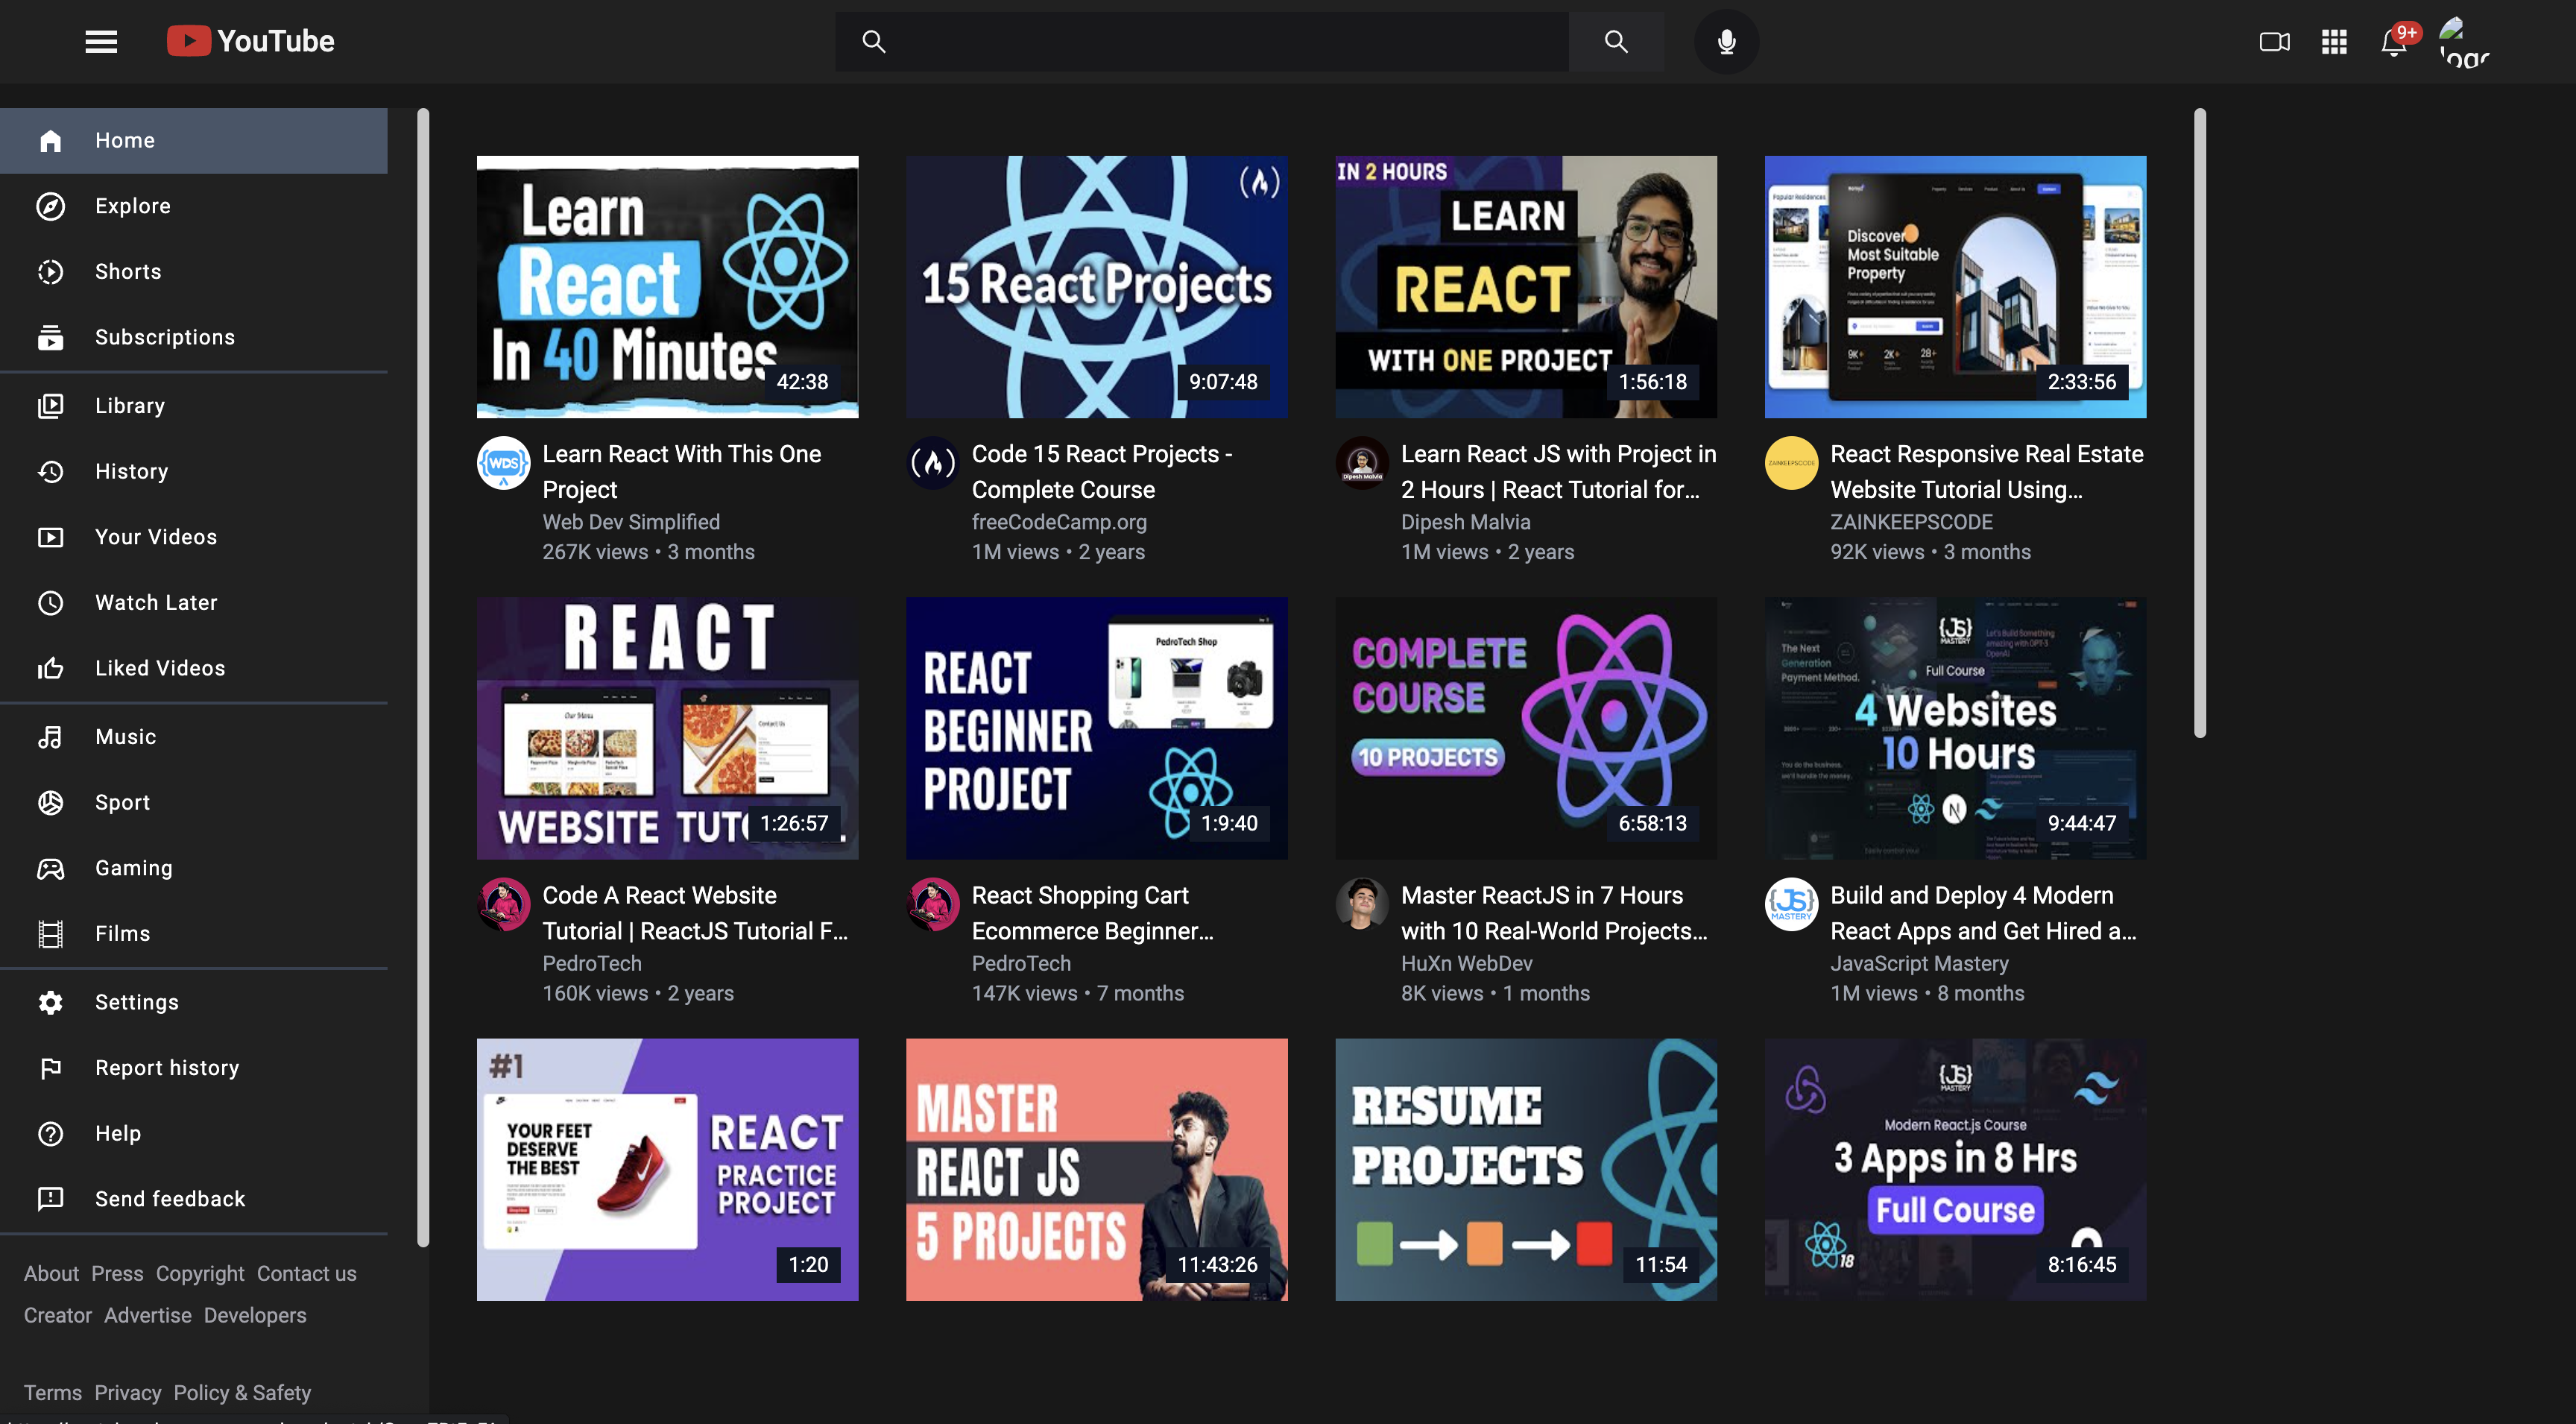Select Subscriptions label in sidebar
2576x1424 pixels.
165,338
